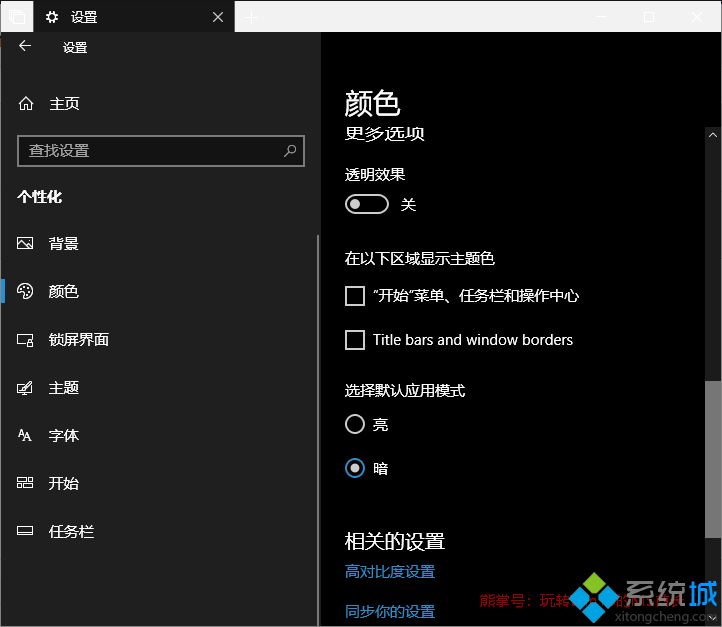Click the 设置 tab title

[x=84, y=17]
